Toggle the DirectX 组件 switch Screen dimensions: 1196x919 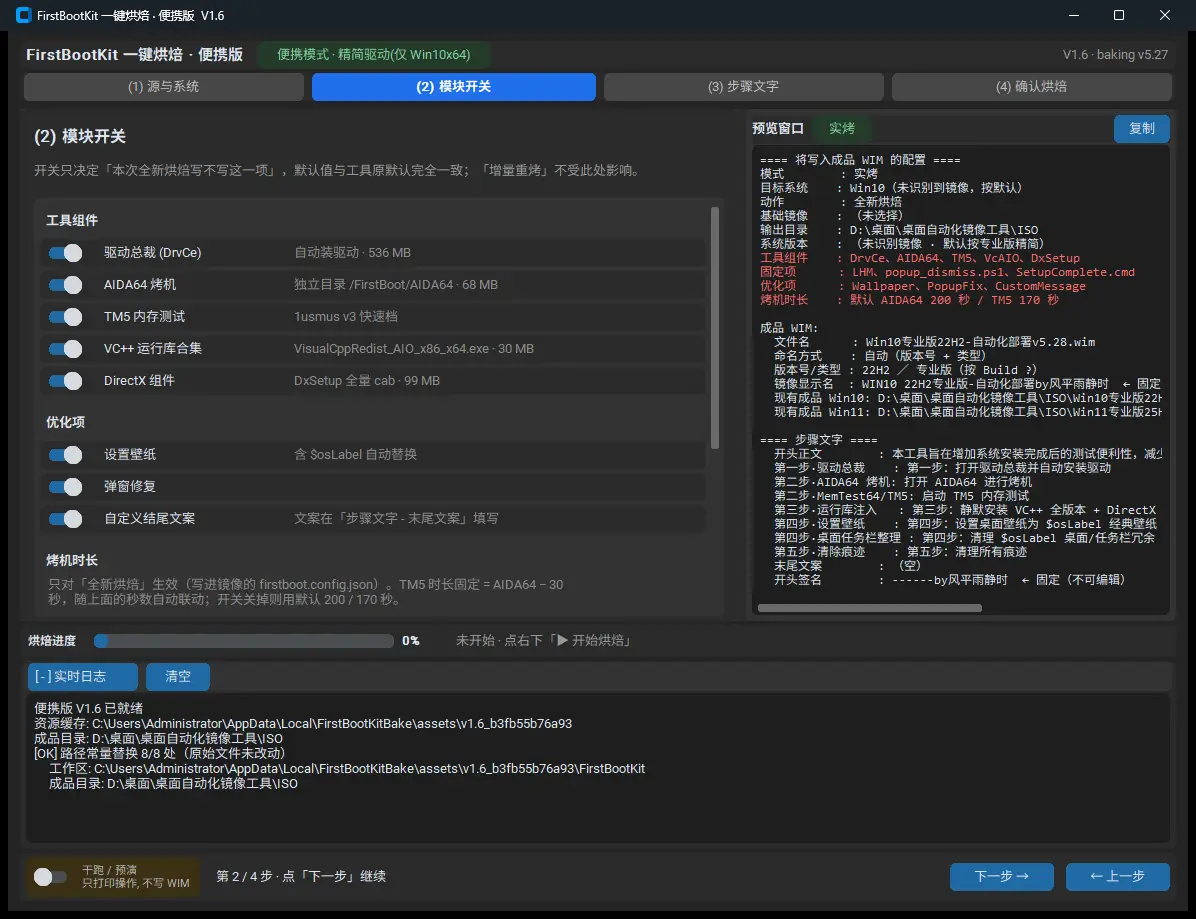[66, 381]
